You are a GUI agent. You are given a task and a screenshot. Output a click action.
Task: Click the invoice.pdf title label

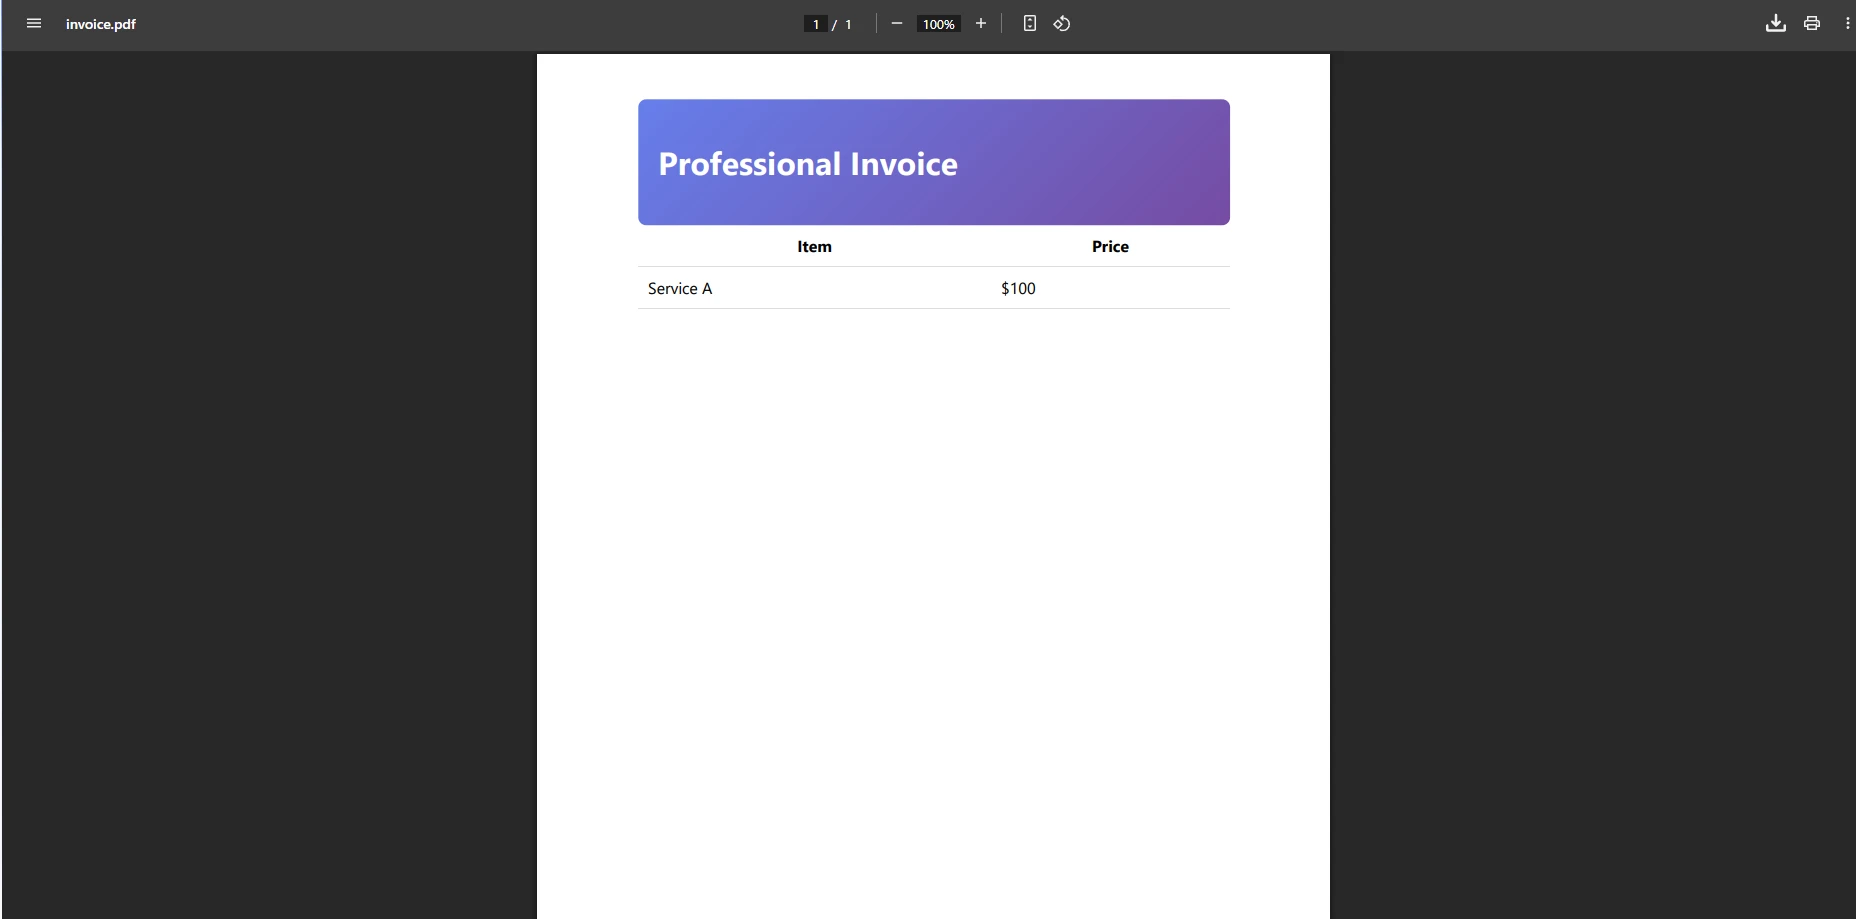[100, 23]
